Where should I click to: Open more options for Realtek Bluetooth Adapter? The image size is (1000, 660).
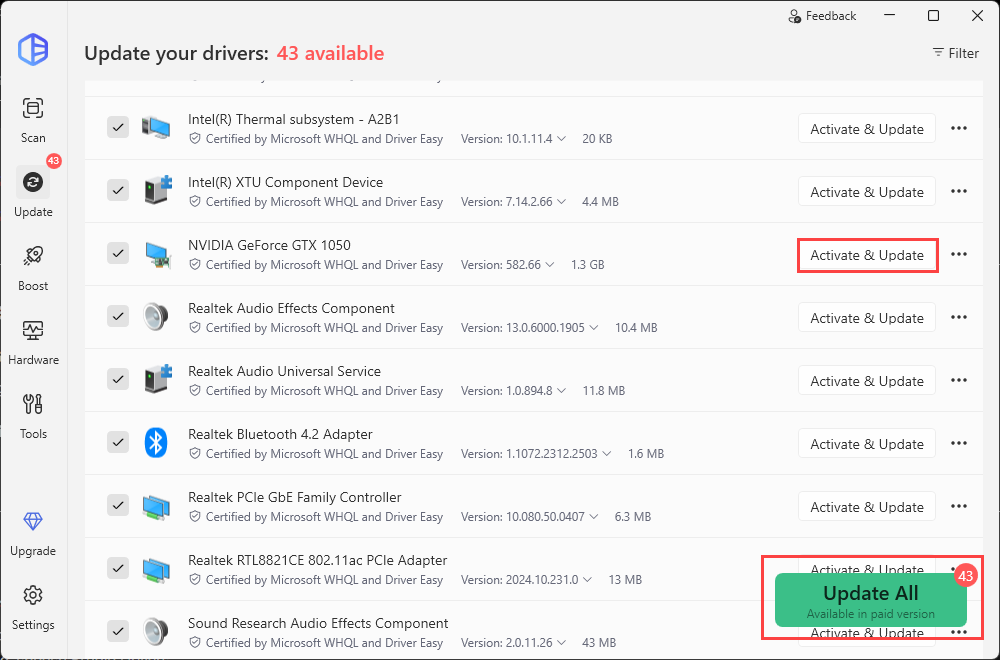tap(959, 443)
